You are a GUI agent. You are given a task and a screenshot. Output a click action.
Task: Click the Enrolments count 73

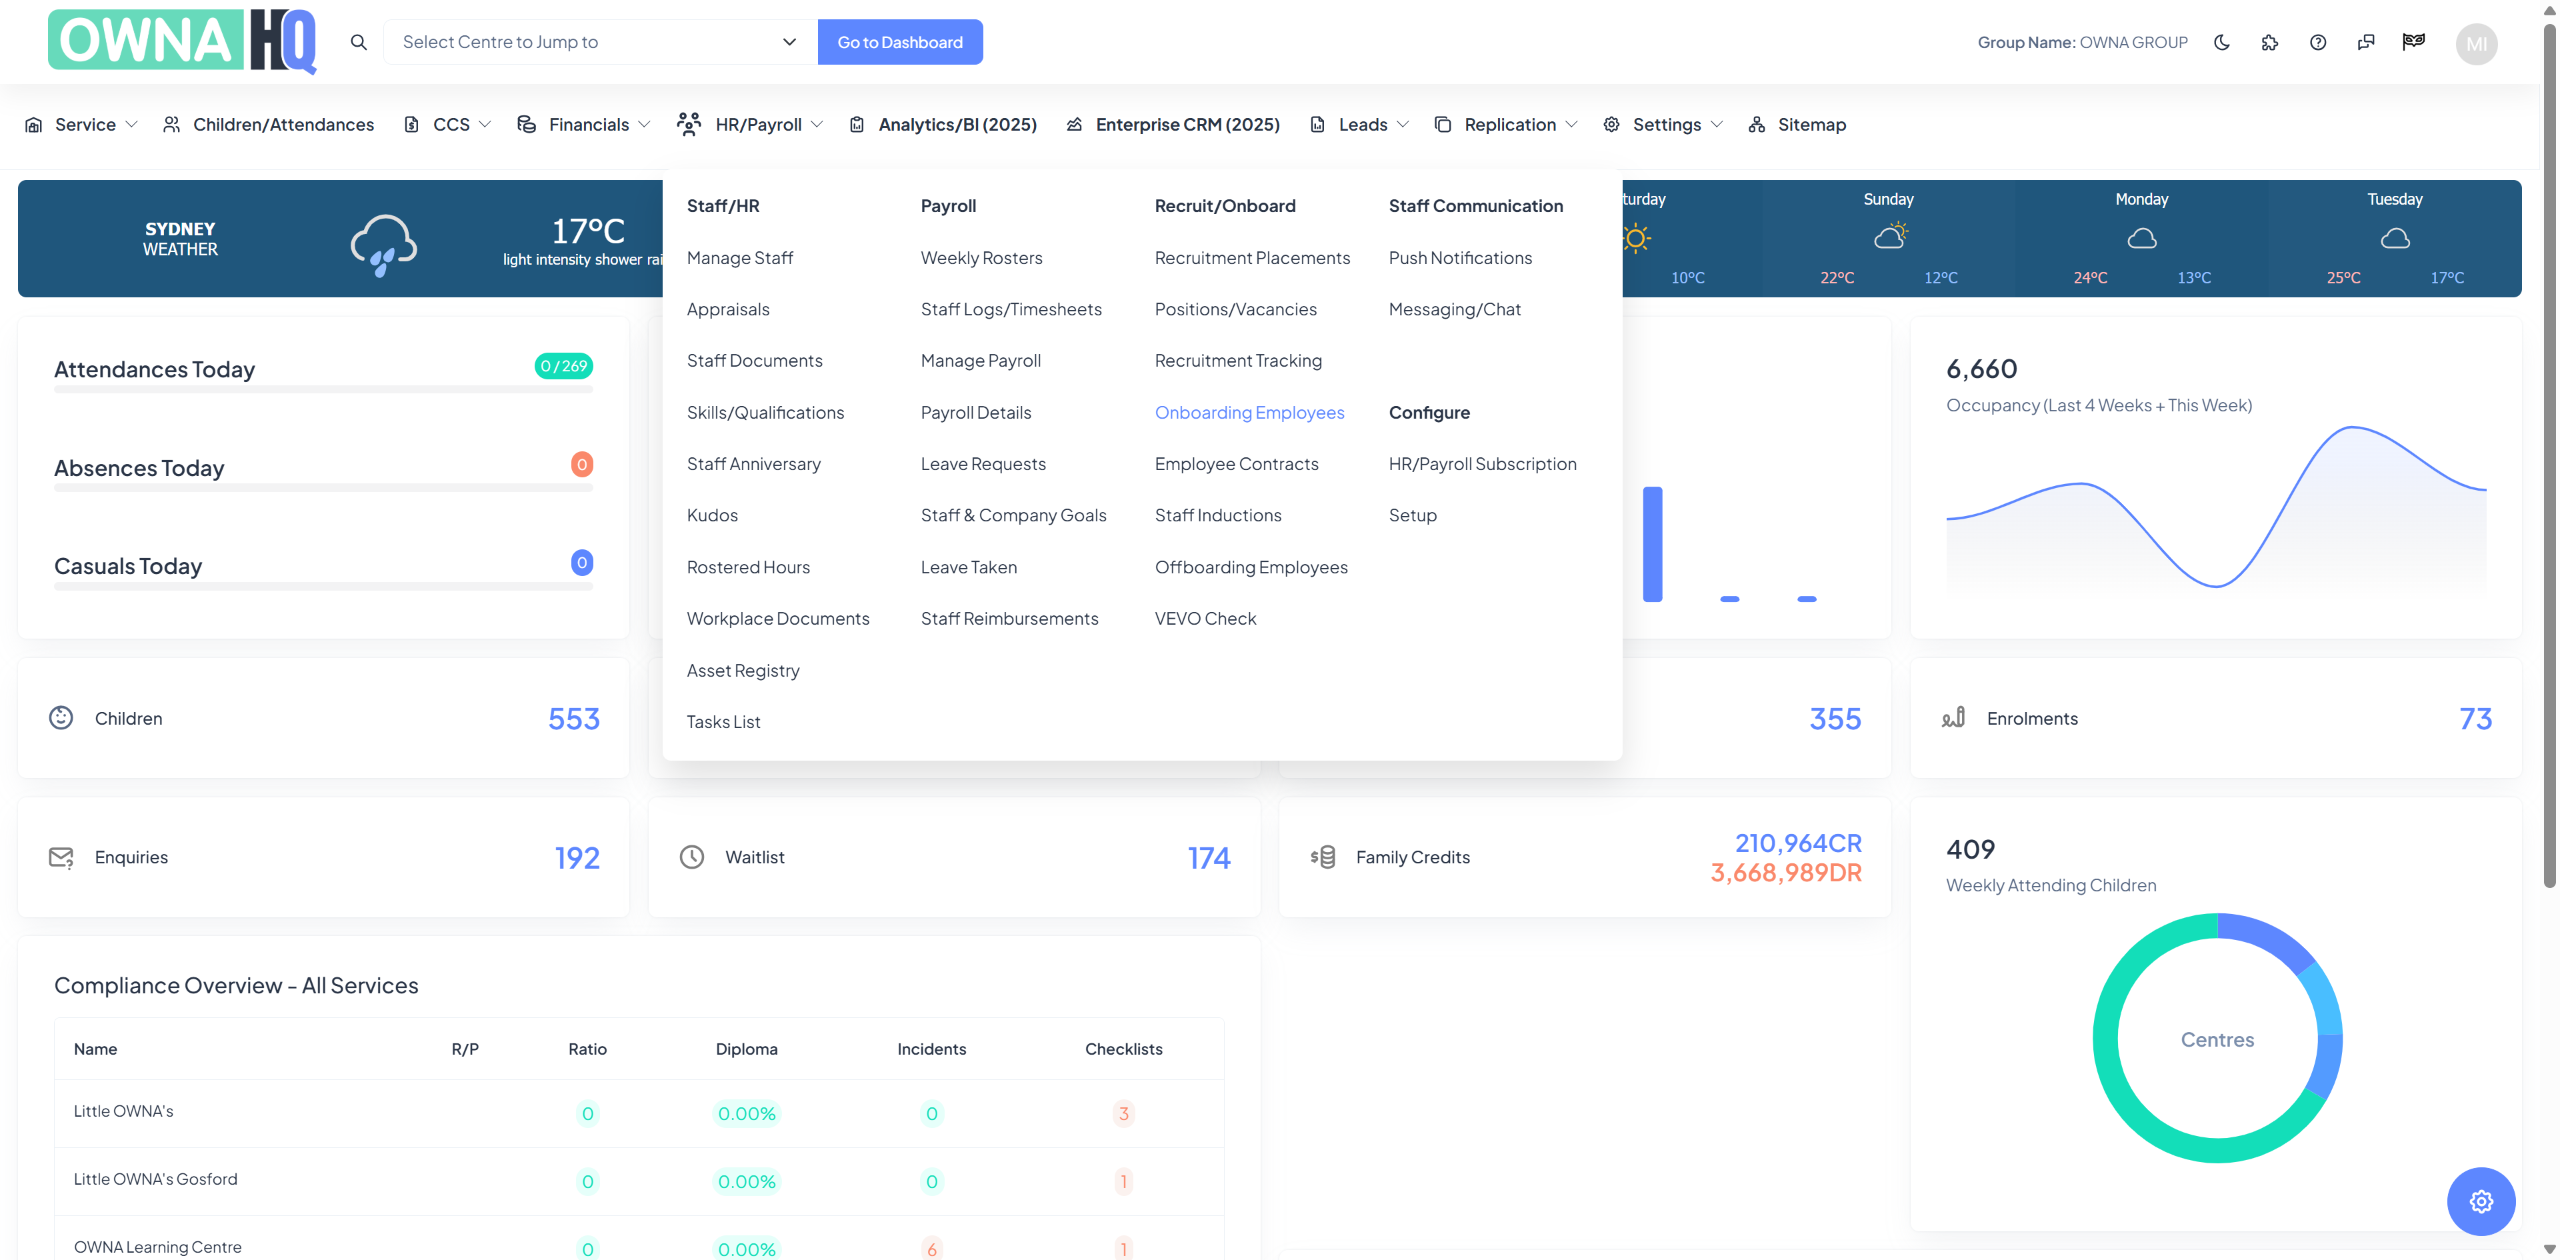(2476, 719)
